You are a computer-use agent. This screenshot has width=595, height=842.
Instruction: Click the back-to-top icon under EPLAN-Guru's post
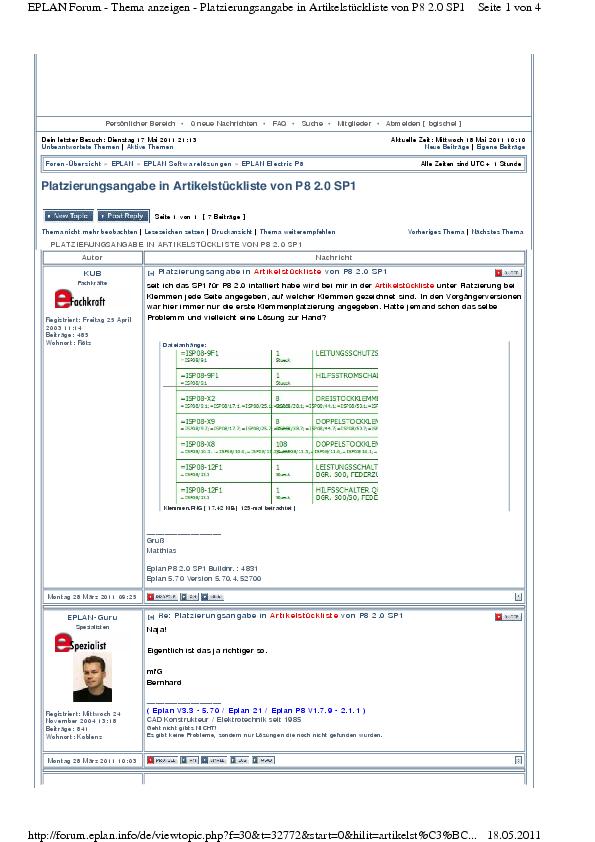(518, 760)
